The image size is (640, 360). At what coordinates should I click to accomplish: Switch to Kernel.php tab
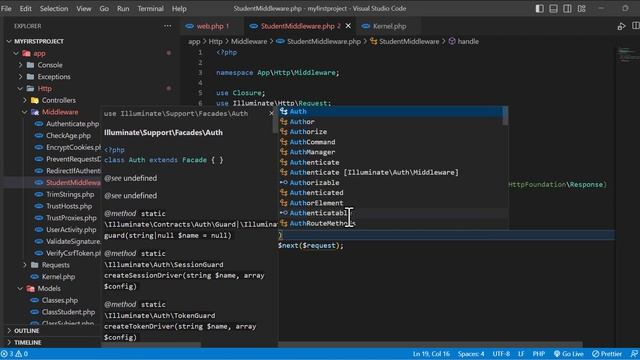tap(389, 26)
